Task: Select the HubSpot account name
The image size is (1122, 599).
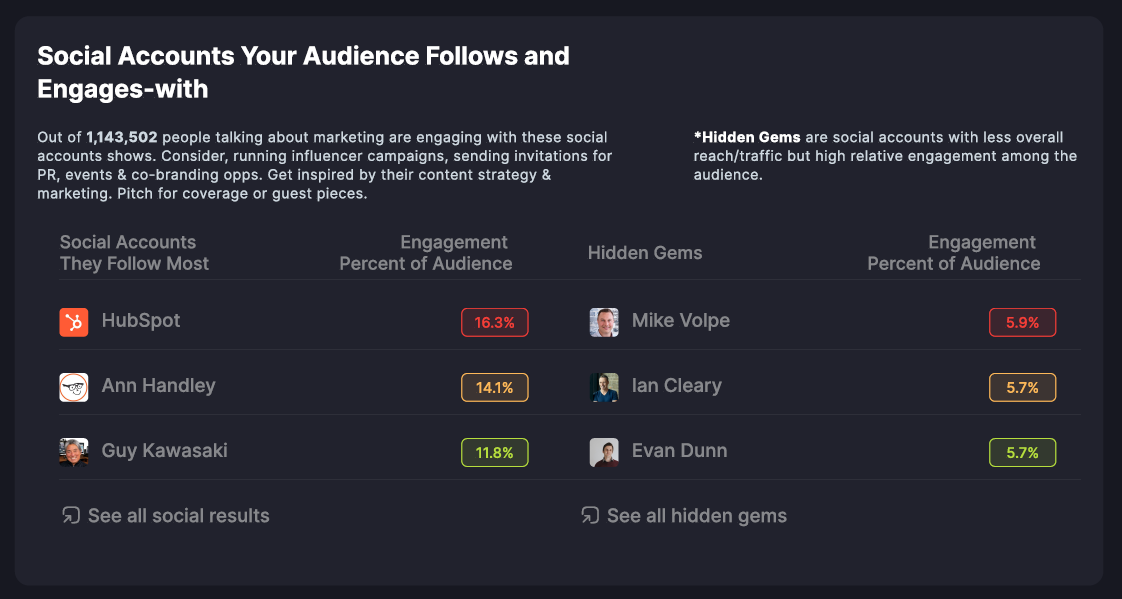Action: [141, 320]
